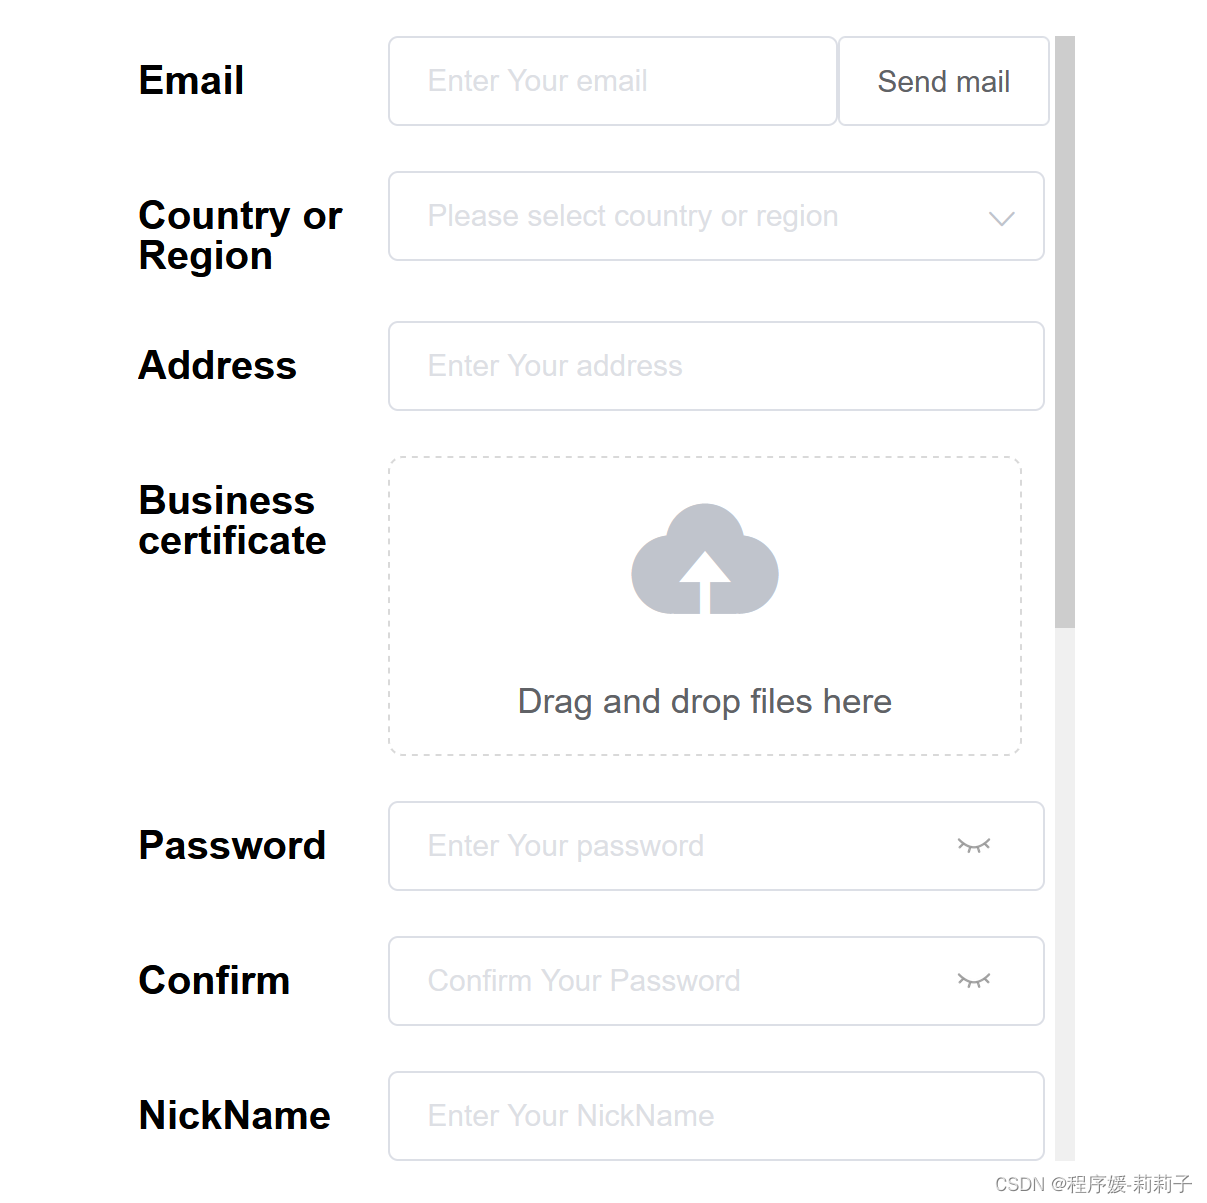Click the cloud upload icon
The width and height of the screenshot is (1207, 1203).
[705, 558]
